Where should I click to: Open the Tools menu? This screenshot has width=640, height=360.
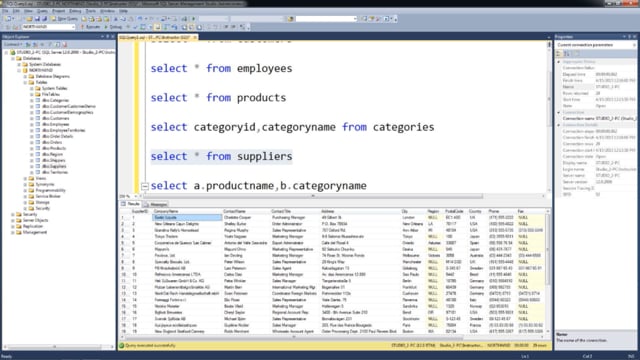[91, 11]
